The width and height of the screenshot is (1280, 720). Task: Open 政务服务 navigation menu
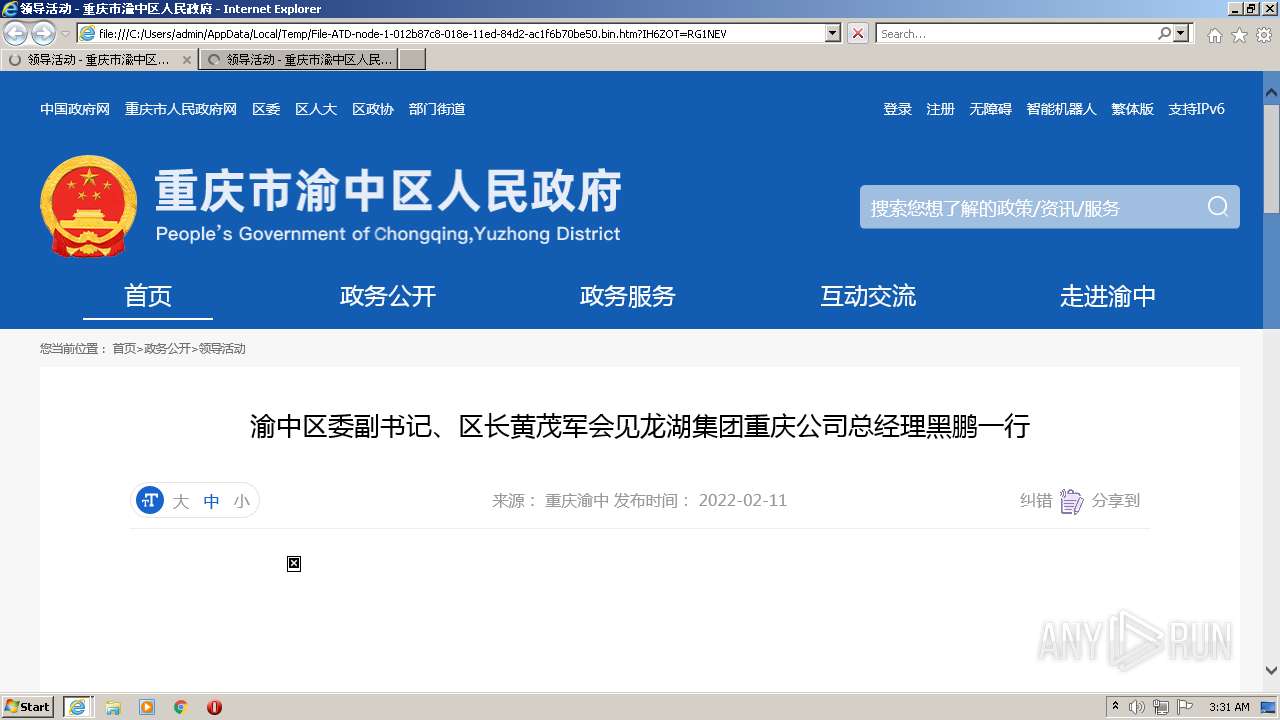[x=628, y=296]
